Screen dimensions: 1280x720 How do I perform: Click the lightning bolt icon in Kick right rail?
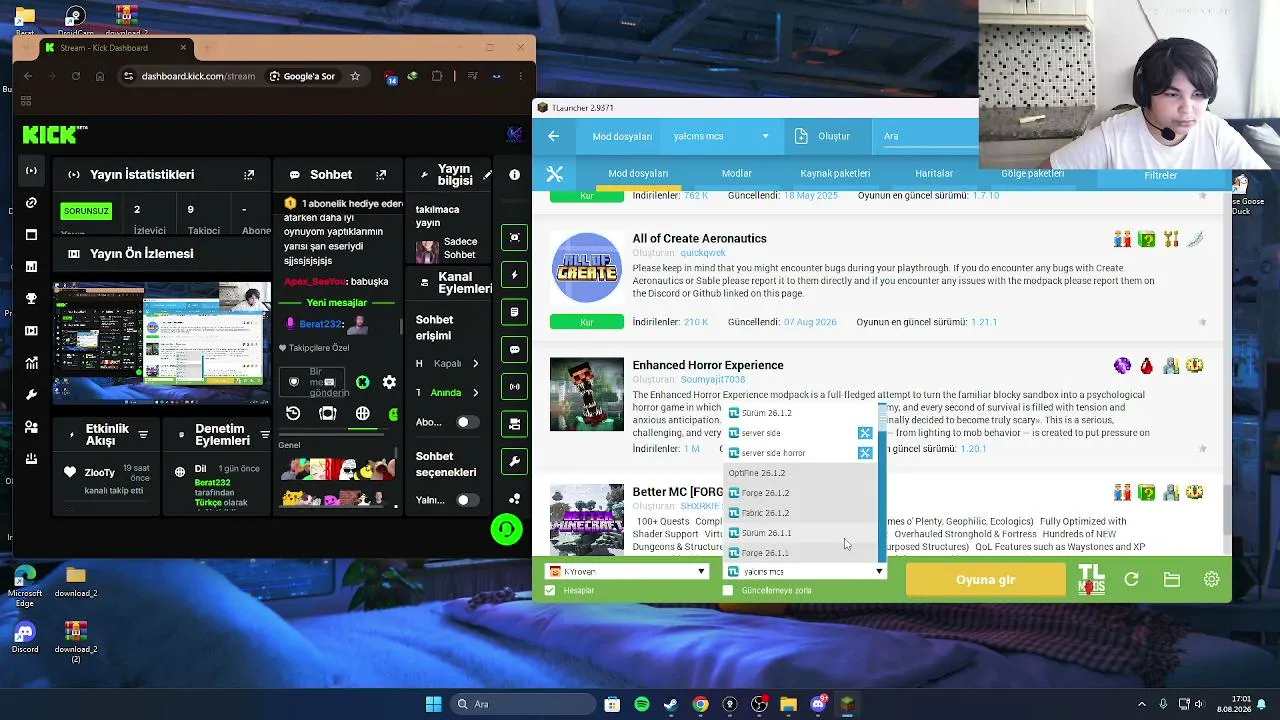point(514,275)
